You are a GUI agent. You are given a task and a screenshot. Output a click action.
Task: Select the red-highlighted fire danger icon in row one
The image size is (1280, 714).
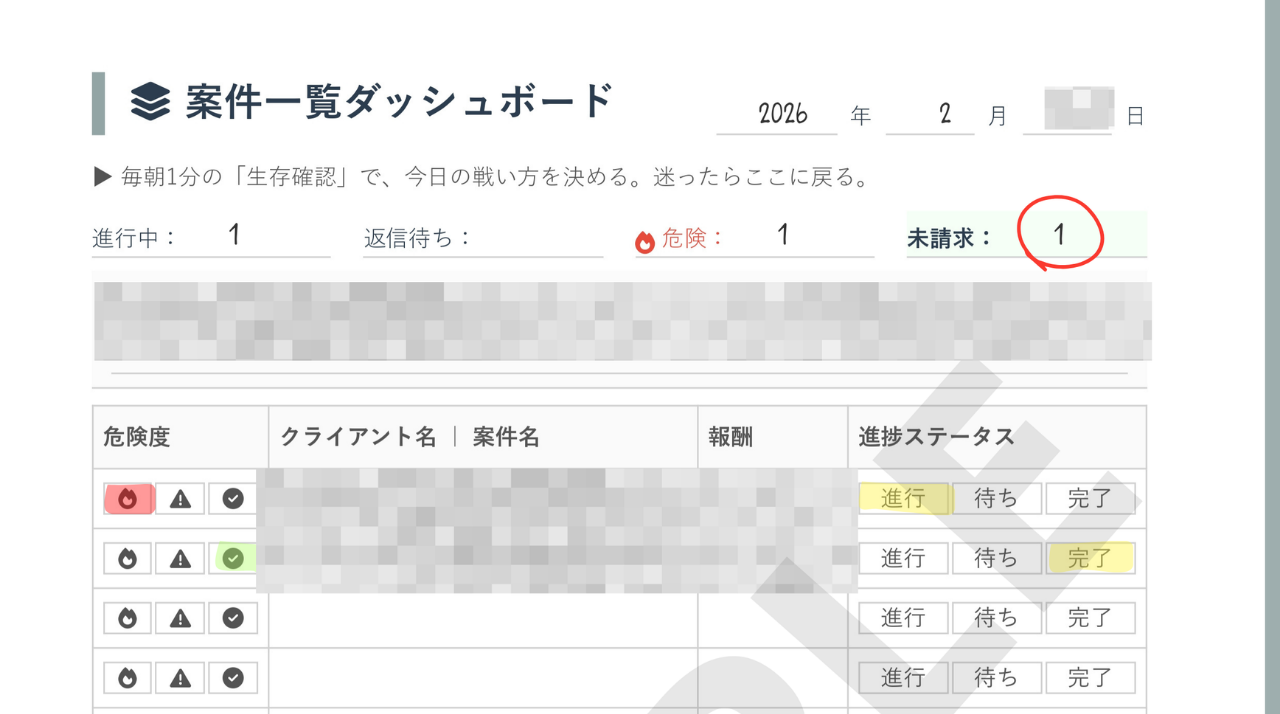[128, 498]
